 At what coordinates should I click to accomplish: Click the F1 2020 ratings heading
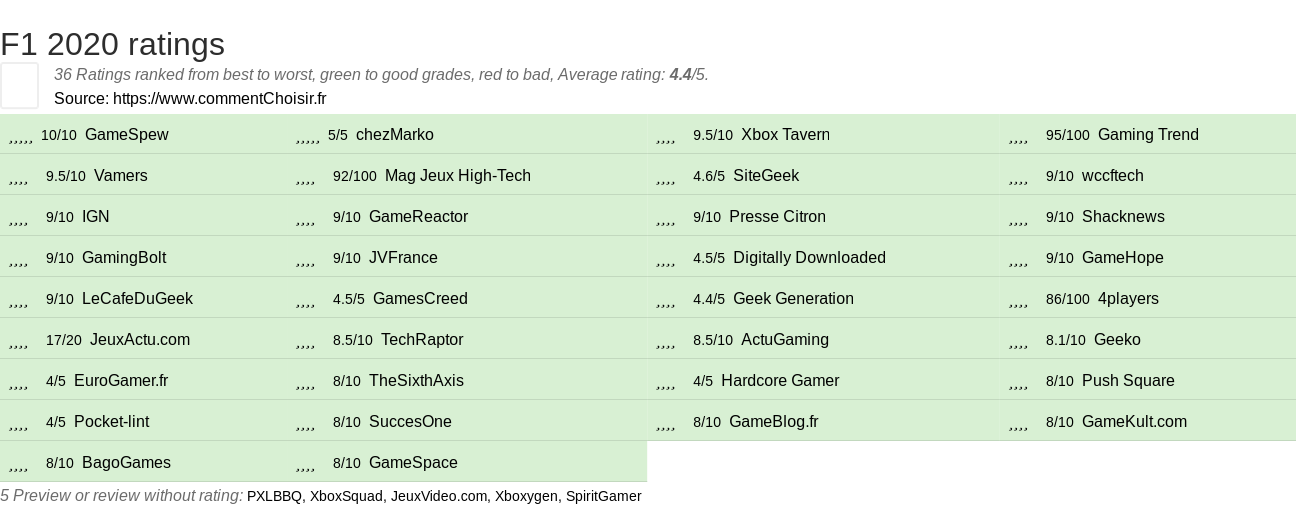coord(112,44)
